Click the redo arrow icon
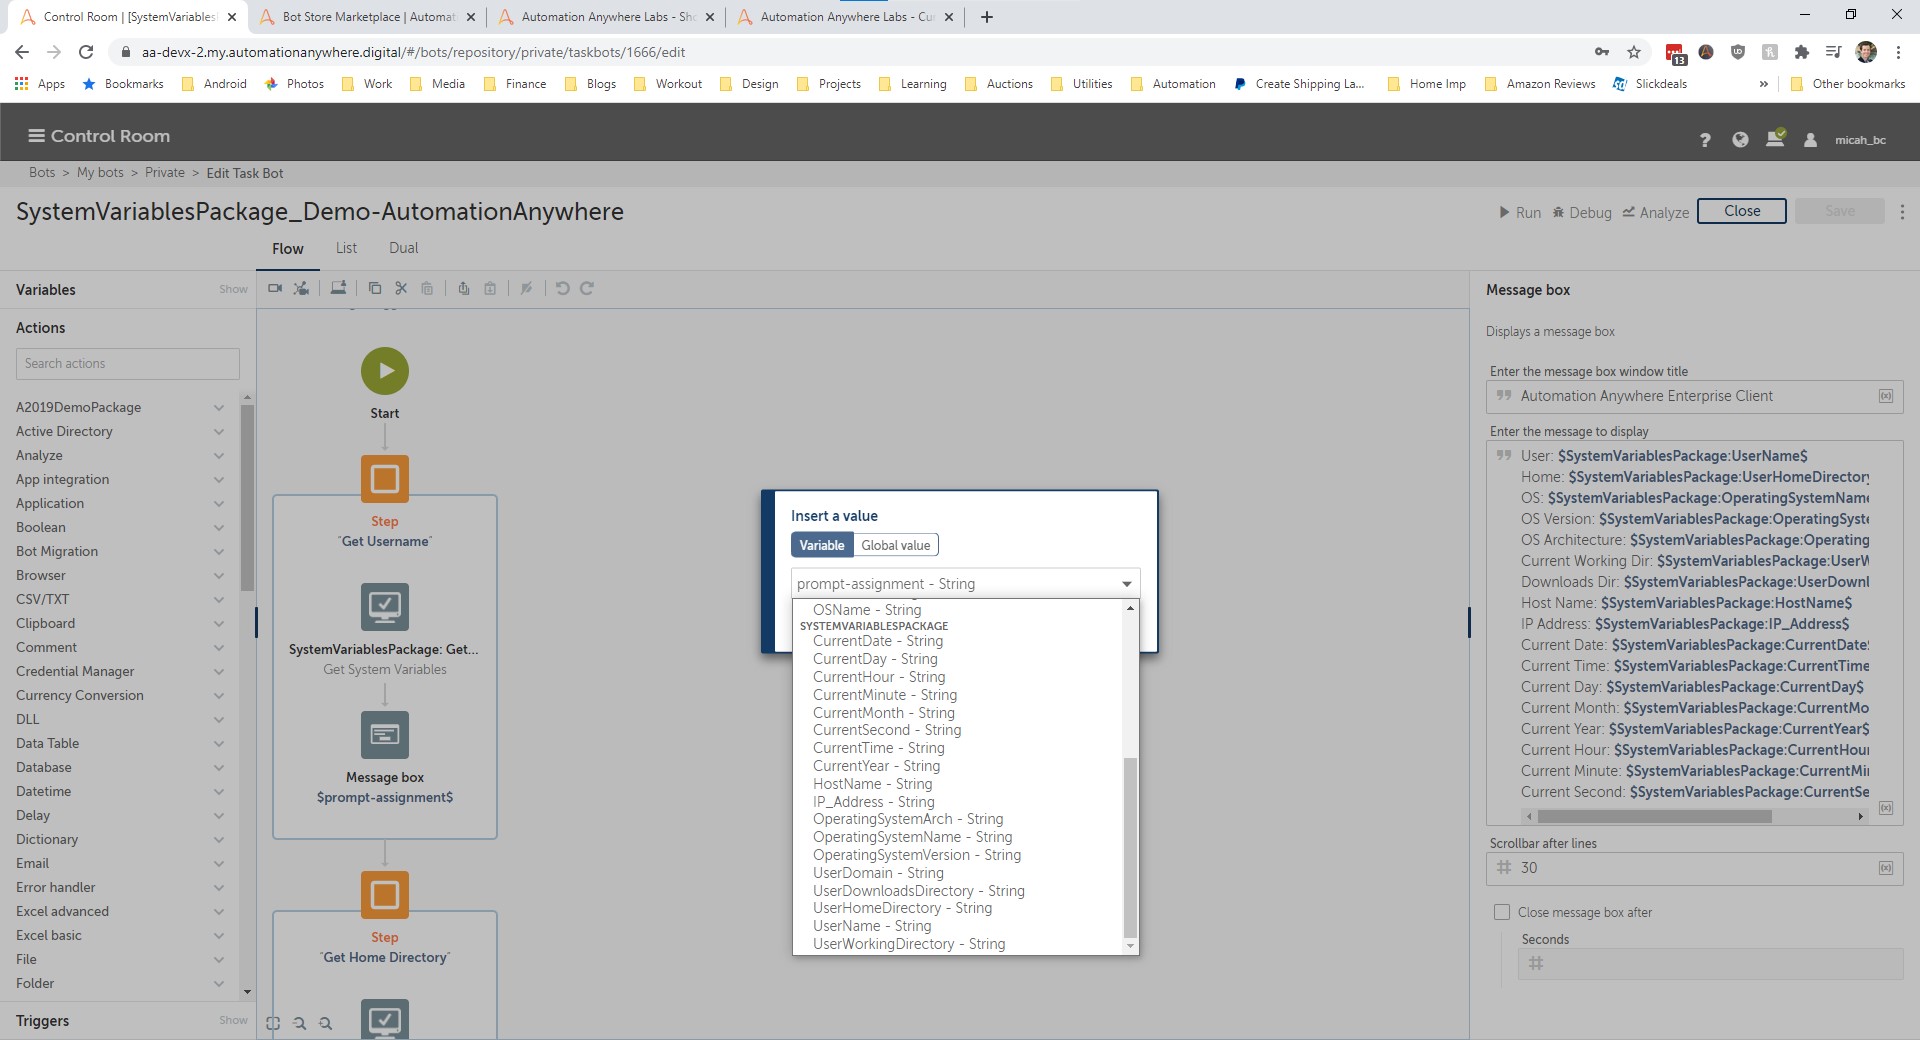The image size is (1920, 1040). [587, 288]
